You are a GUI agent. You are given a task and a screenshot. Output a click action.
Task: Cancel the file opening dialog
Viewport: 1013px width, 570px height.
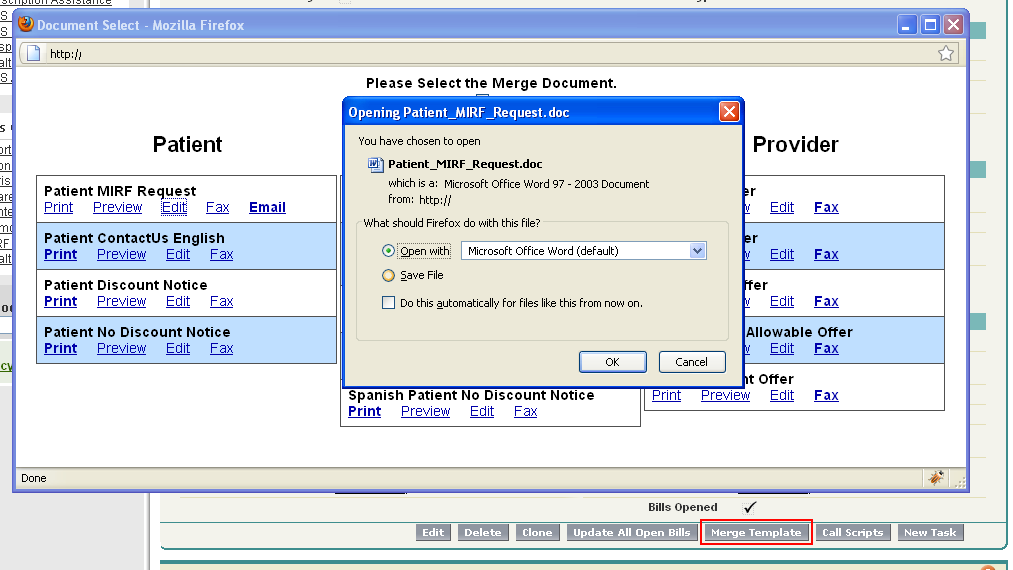click(x=692, y=362)
